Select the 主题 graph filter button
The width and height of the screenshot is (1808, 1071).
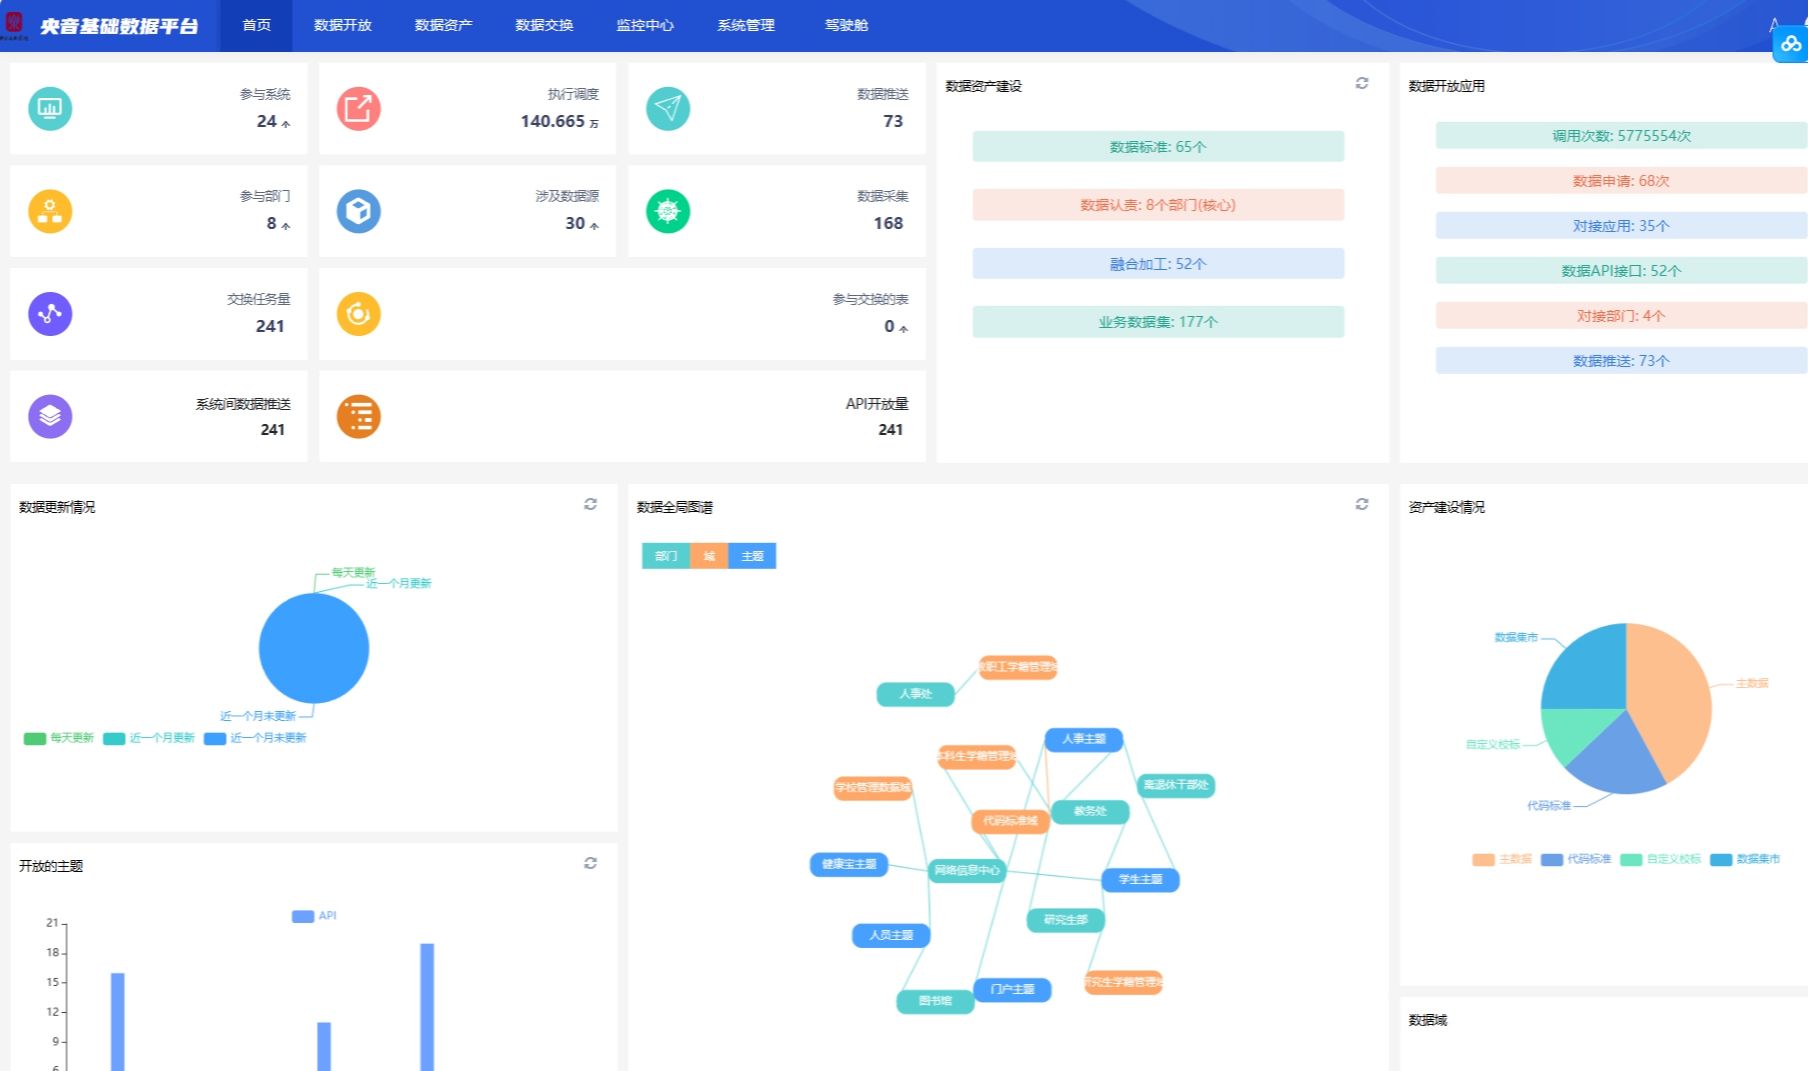tap(752, 556)
